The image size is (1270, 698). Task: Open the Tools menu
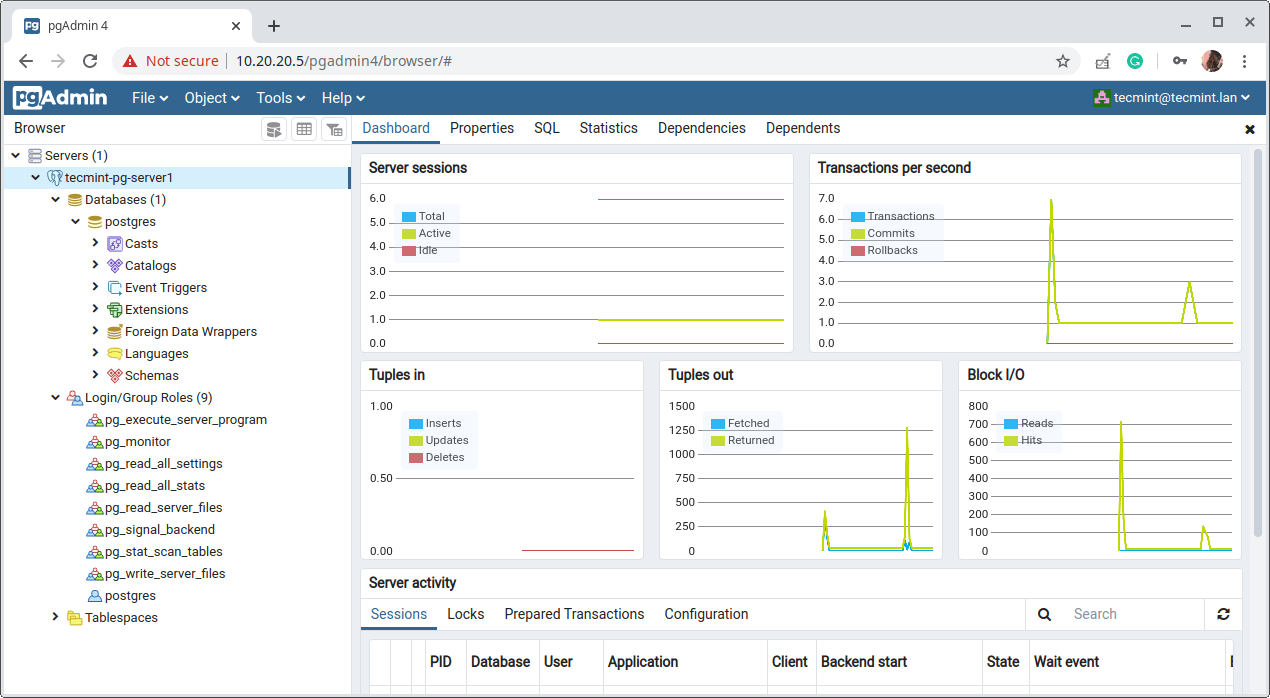280,98
